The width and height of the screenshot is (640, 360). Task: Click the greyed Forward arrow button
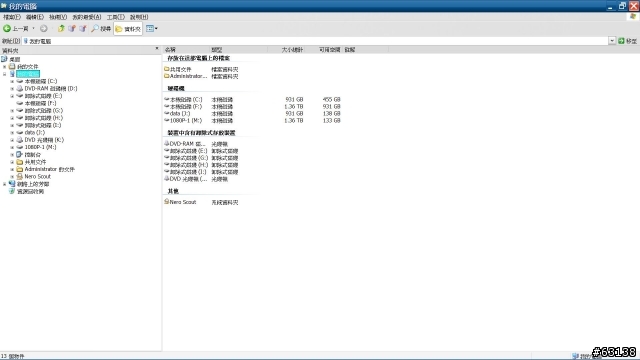pyautogui.click(x=44, y=29)
